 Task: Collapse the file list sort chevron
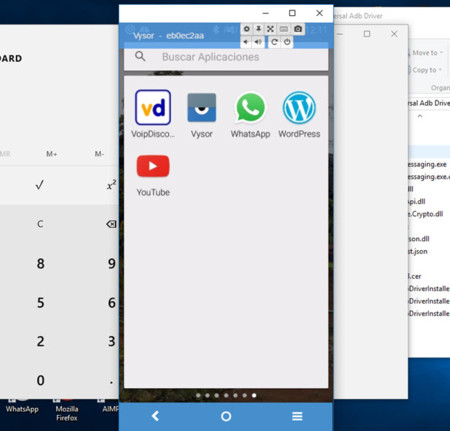pyautogui.click(x=420, y=116)
